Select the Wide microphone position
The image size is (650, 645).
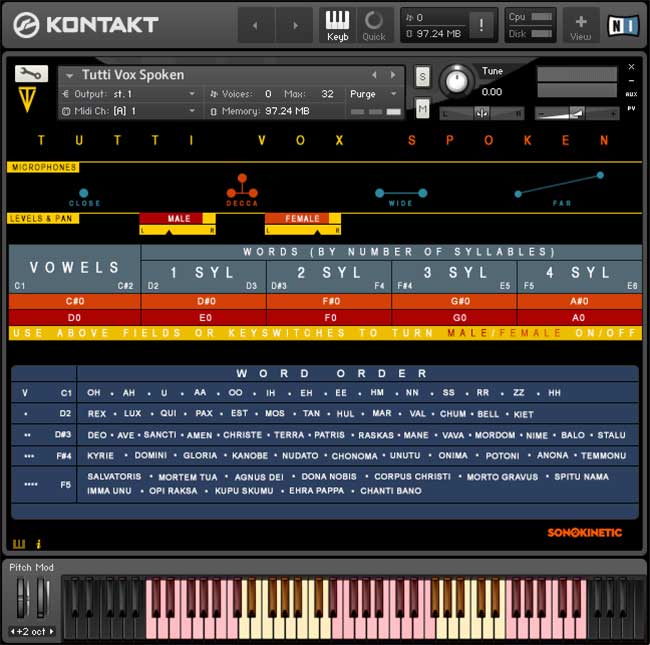pyautogui.click(x=400, y=197)
